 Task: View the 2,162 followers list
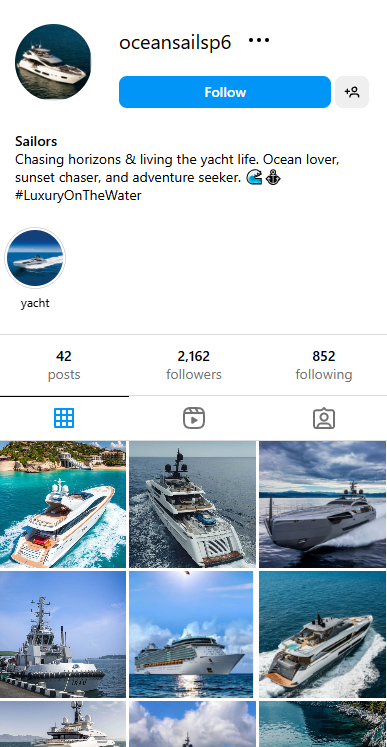(194, 365)
